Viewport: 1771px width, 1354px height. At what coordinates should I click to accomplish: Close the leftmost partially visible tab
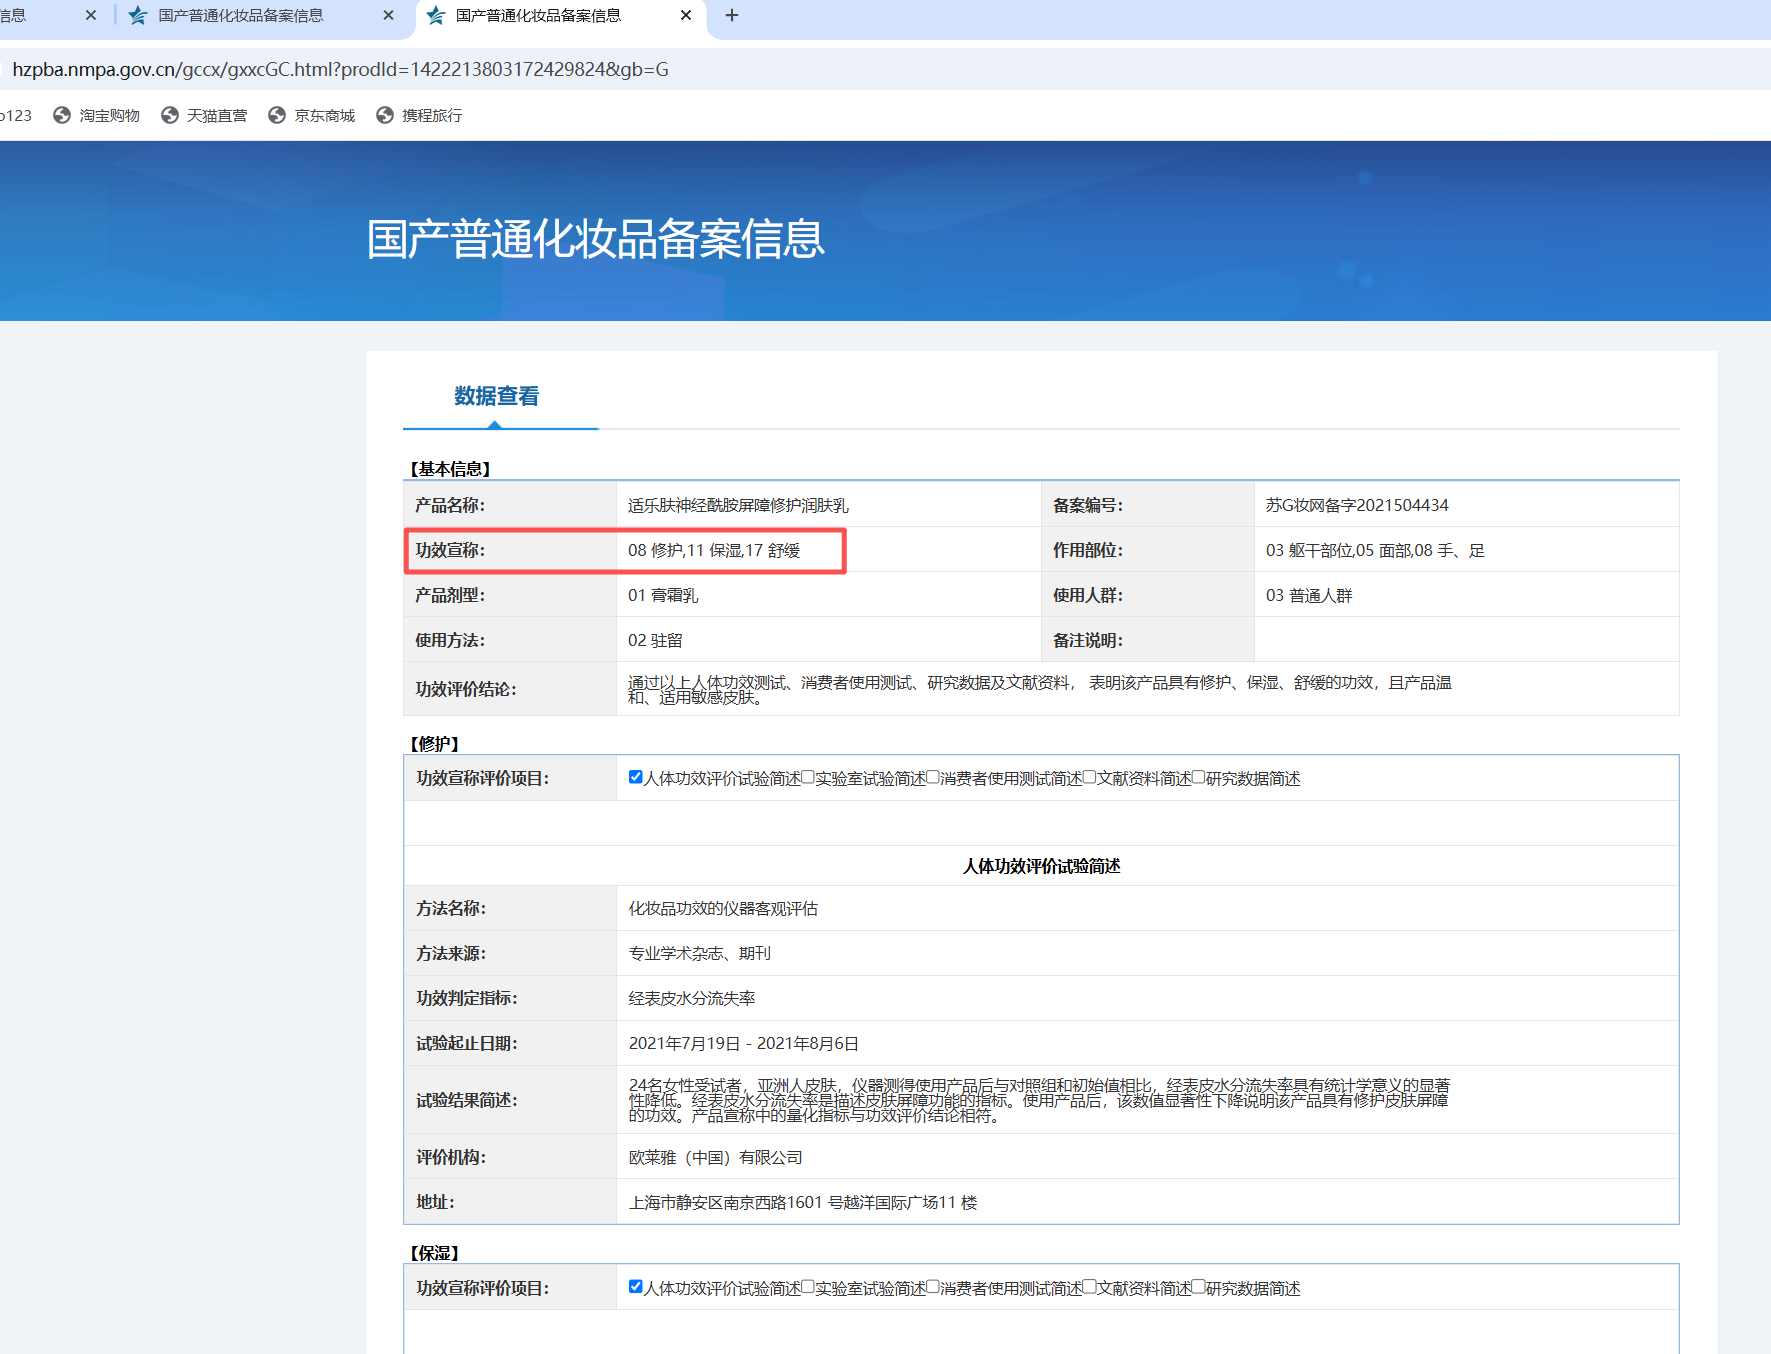(91, 15)
